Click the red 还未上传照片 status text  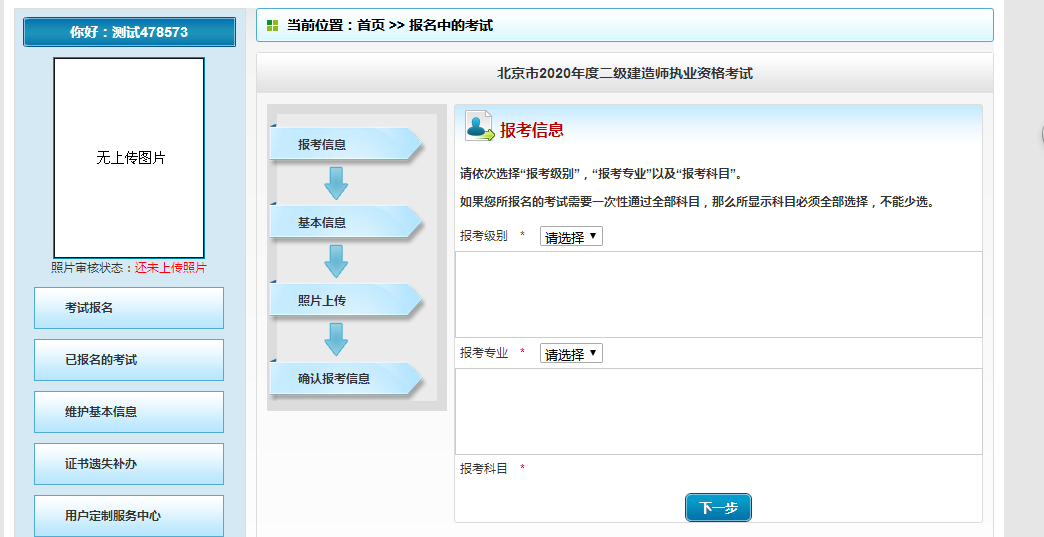pos(171,268)
